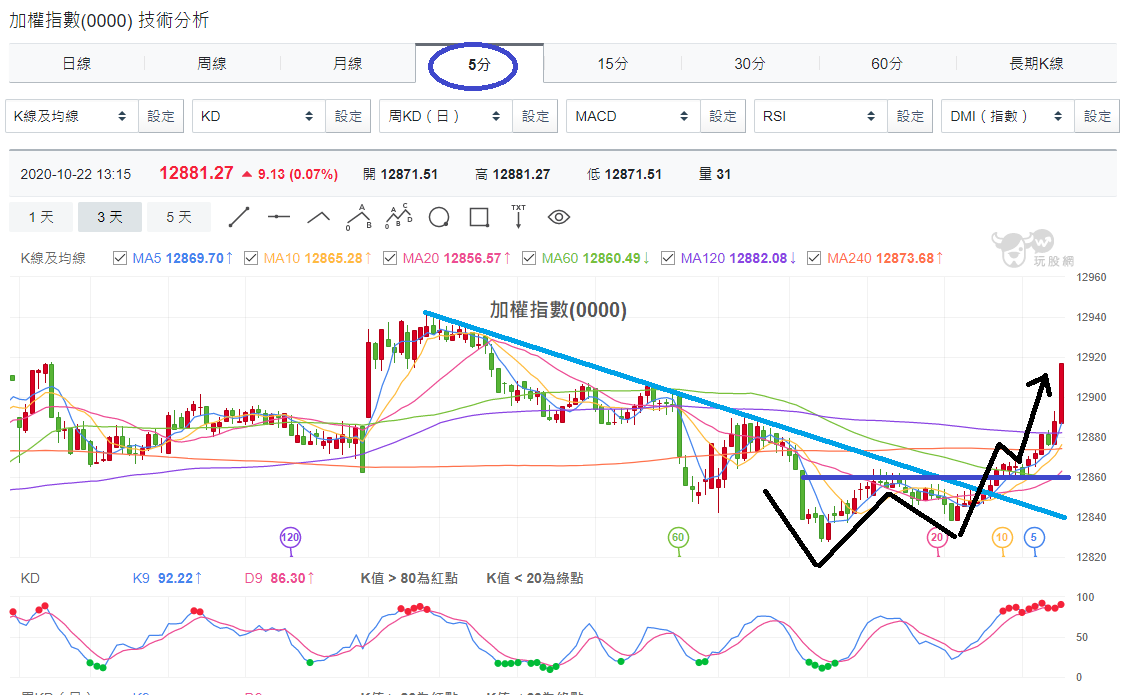Viewport: 1124px width, 695px height.
Task: Toggle drawing visibility eye icon
Action: coord(558,217)
